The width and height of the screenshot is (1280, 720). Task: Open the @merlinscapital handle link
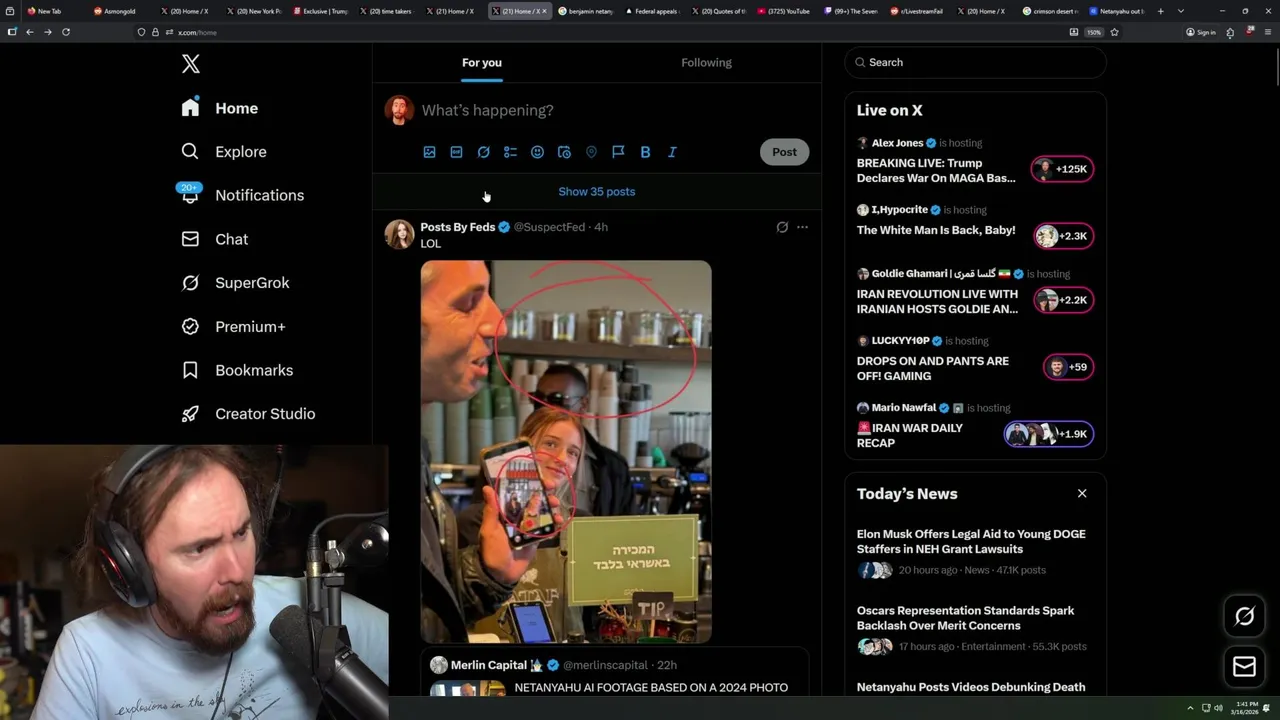click(x=605, y=665)
